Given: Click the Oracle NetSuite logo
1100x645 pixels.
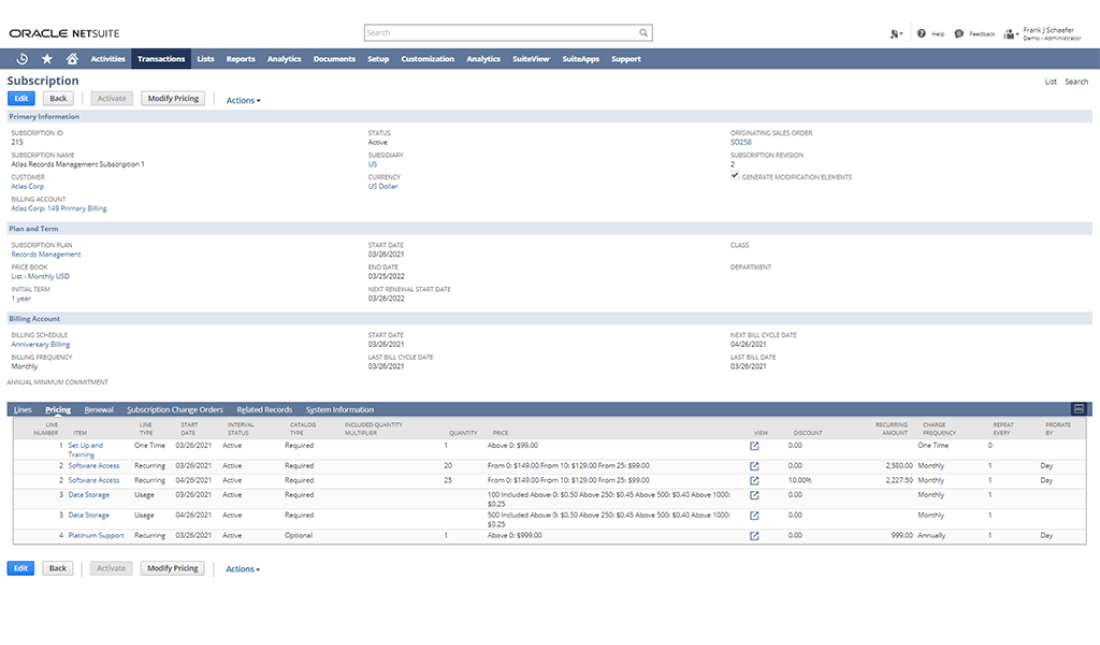Looking at the screenshot, I should pos(65,34).
